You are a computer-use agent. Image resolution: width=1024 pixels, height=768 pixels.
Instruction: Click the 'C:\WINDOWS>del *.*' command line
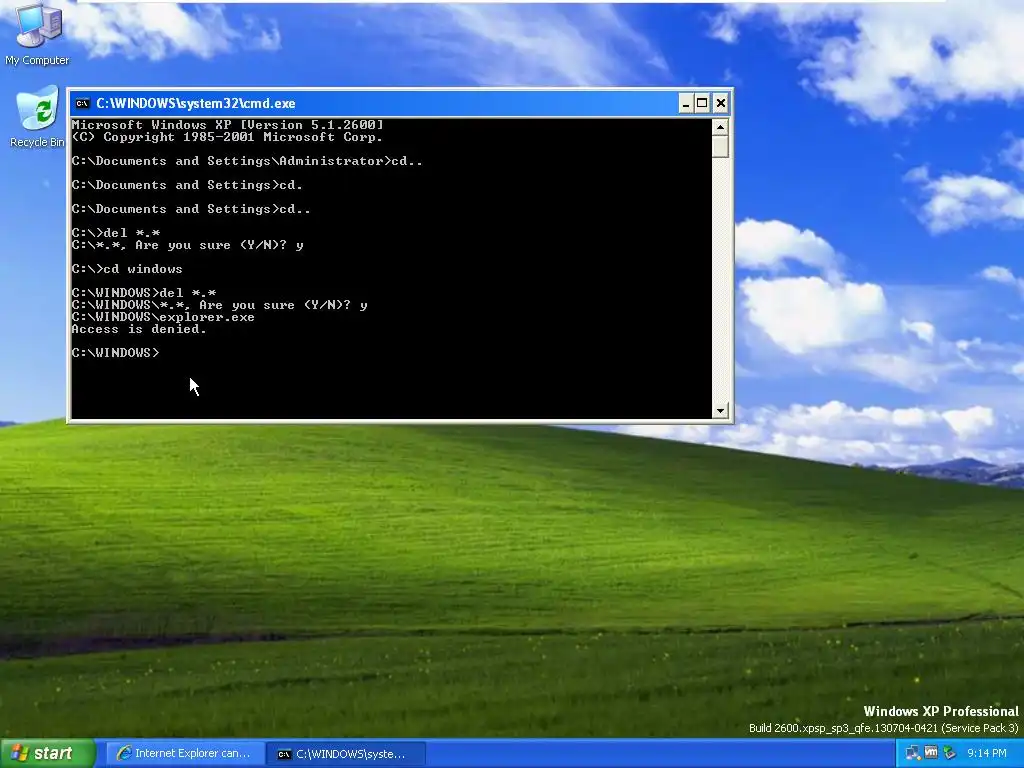tap(144, 293)
